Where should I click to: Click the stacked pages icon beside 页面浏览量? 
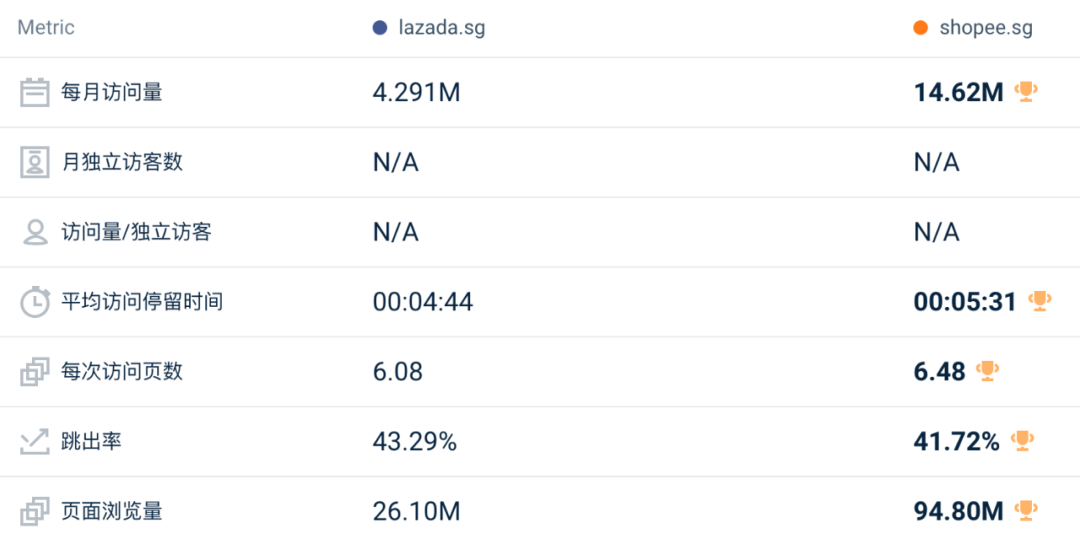coord(34,512)
